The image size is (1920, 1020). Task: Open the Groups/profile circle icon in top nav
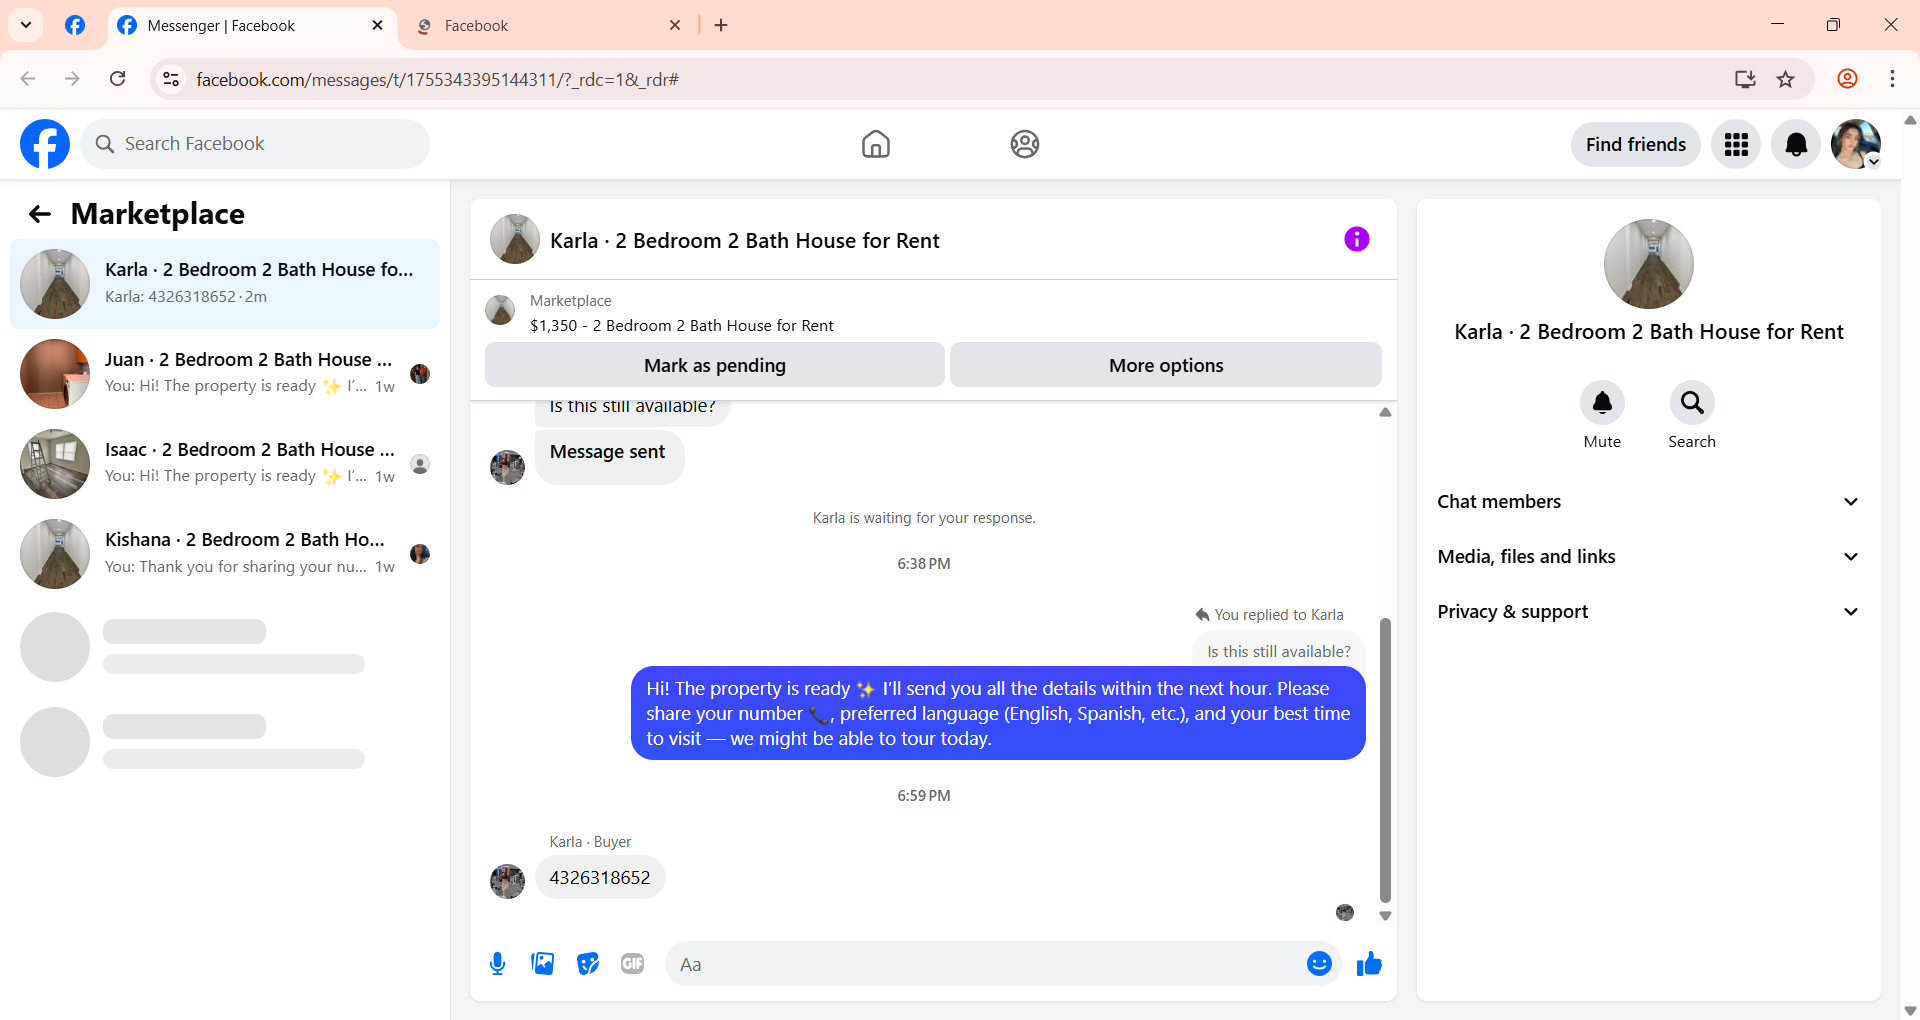coord(1024,144)
